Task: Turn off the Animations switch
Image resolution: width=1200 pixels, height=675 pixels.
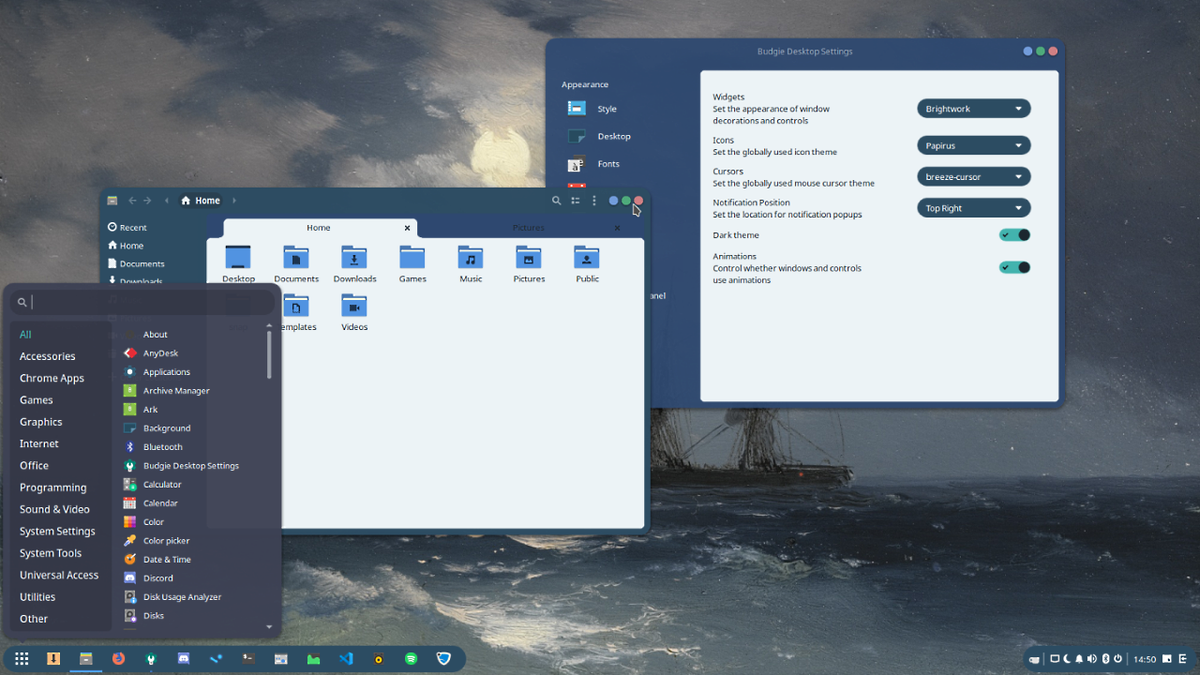Action: pos(1014,267)
